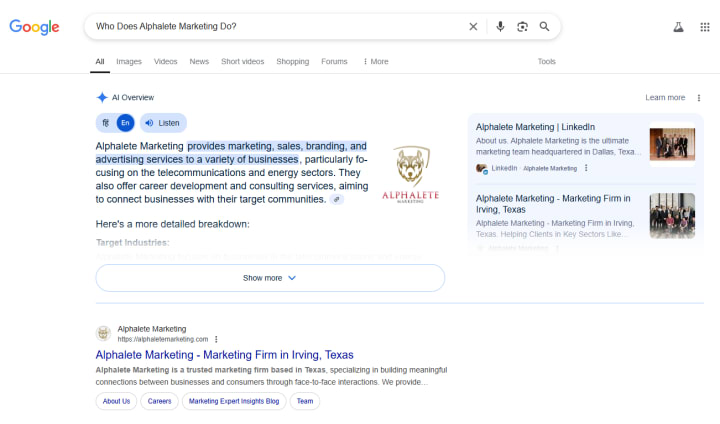Open Alphalete Marketing | LinkedIn source card
Screen dimensions: 720x424
pos(535,127)
